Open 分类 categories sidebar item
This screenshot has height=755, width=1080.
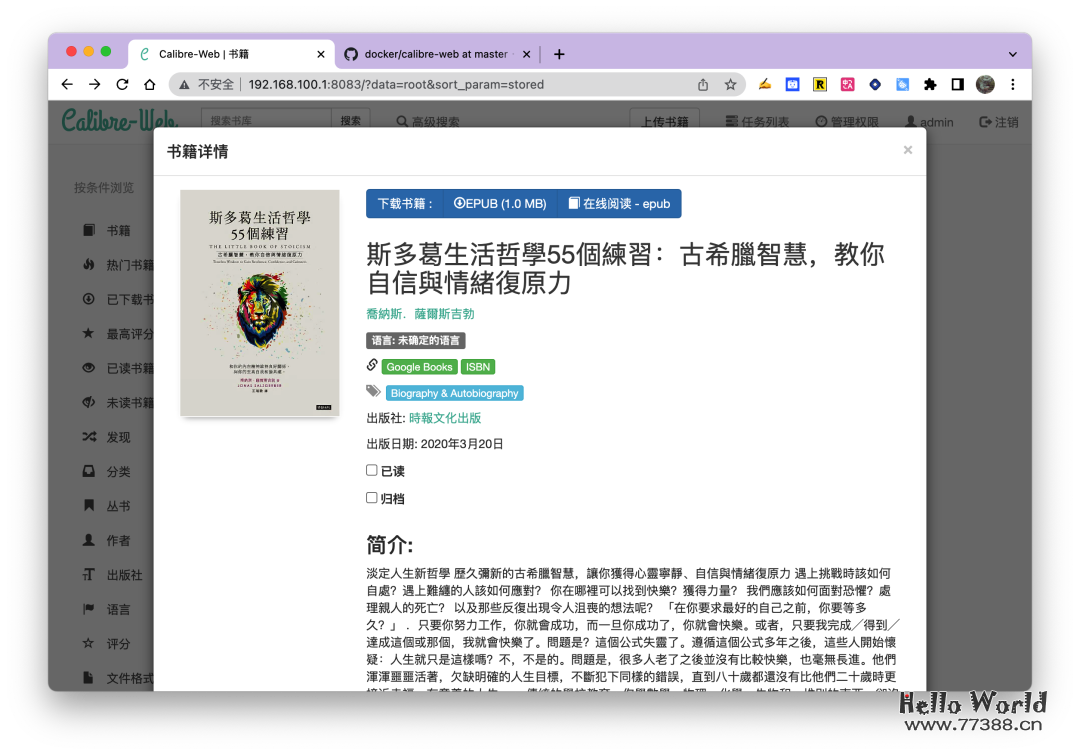(x=107, y=471)
